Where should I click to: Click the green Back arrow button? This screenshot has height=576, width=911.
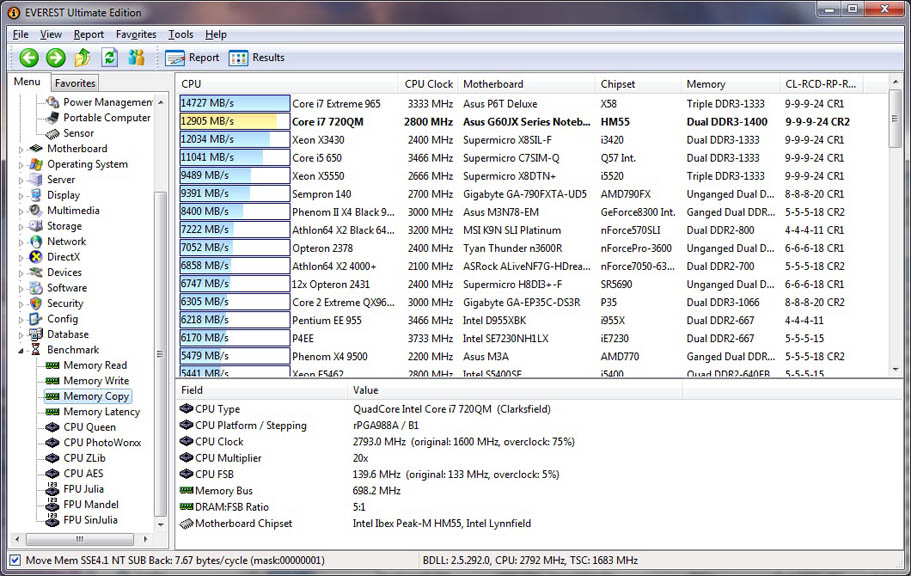tap(29, 58)
